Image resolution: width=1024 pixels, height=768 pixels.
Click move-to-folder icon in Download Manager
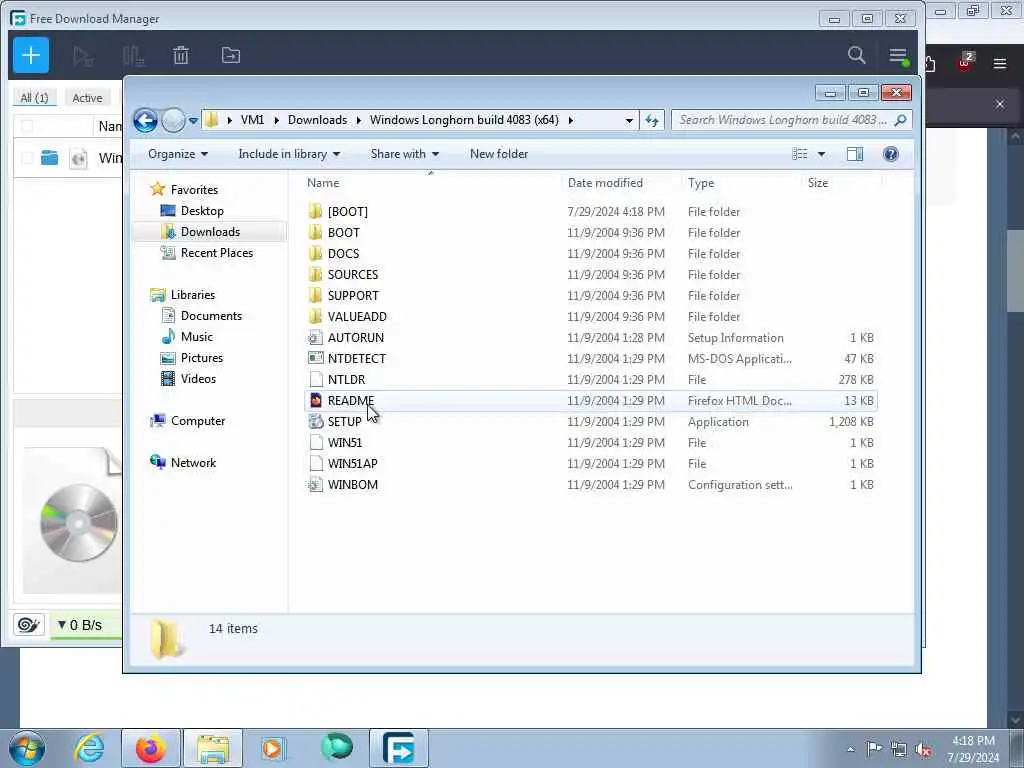point(231,56)
